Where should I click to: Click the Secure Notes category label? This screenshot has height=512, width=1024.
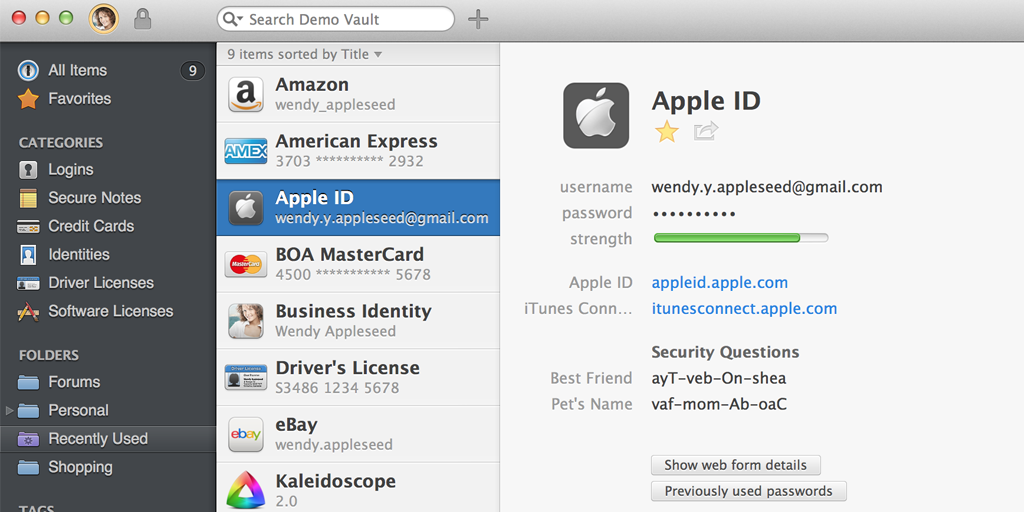(x=95, y=198)
